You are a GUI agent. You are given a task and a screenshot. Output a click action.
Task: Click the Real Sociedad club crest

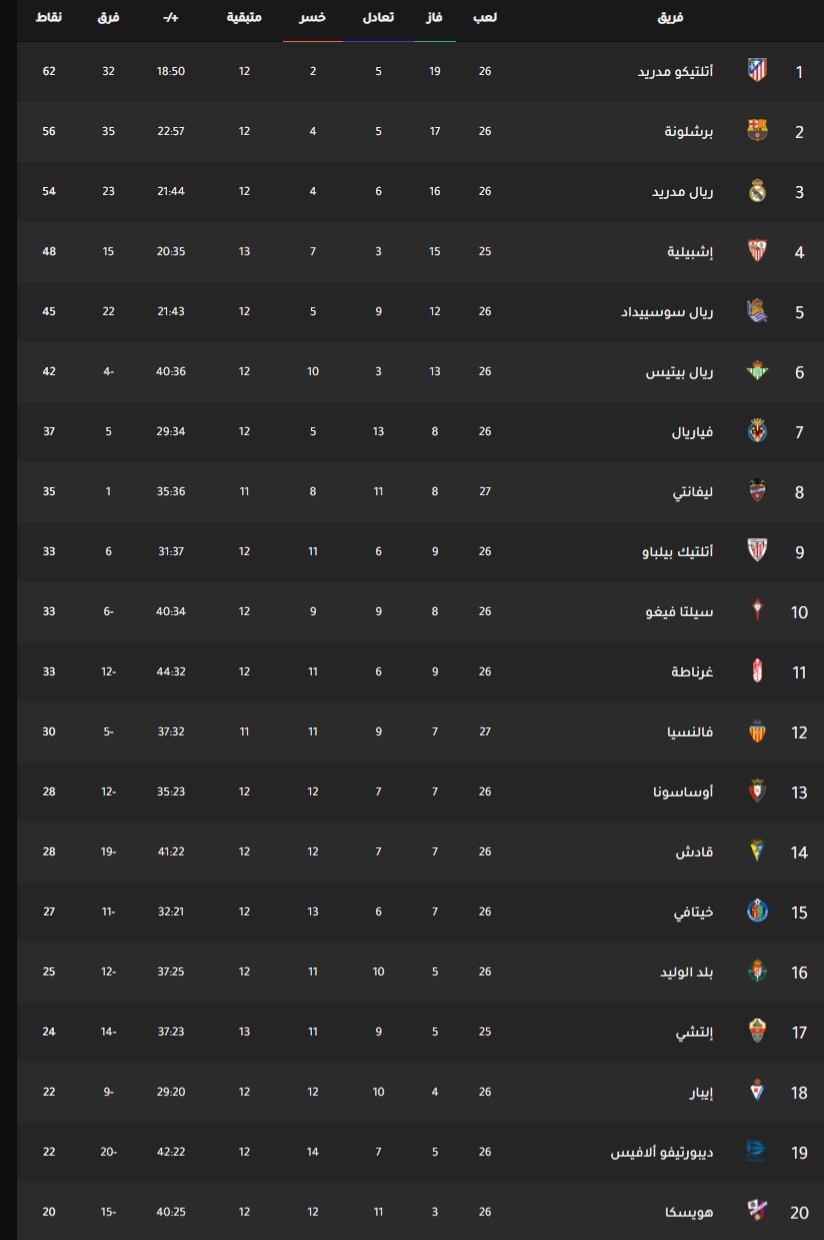click(758, 311)
